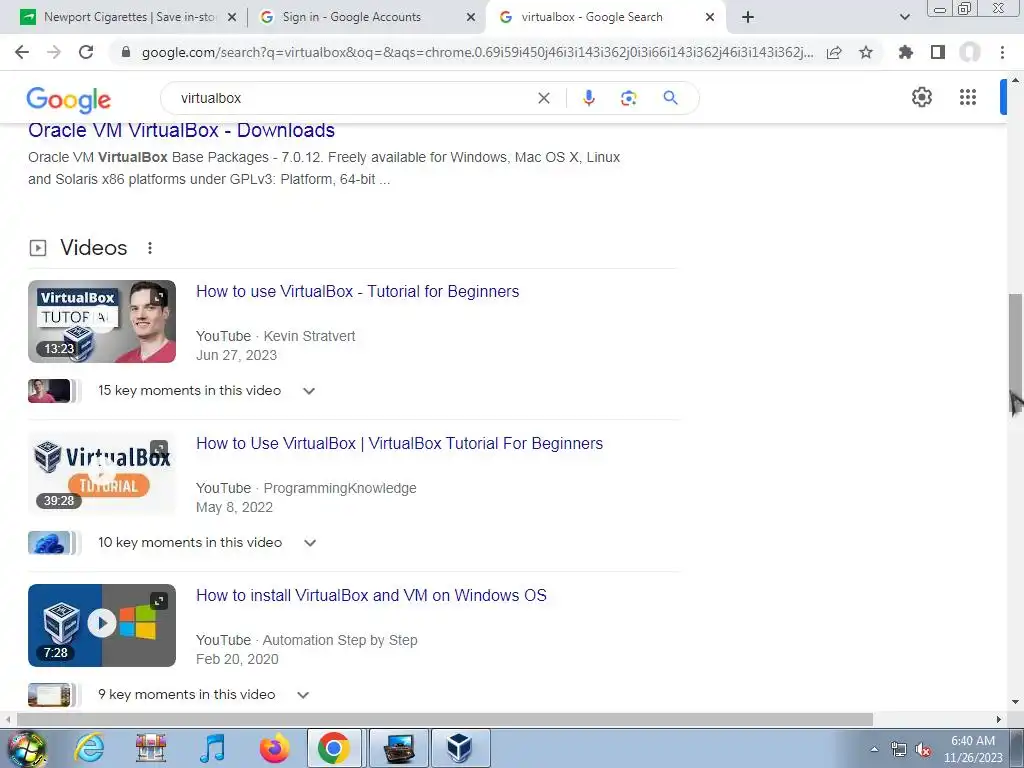This screenshot has height=768, width=1024.
Task: Click the 15 key moments preview thumbnail
Action: (50, 391)
